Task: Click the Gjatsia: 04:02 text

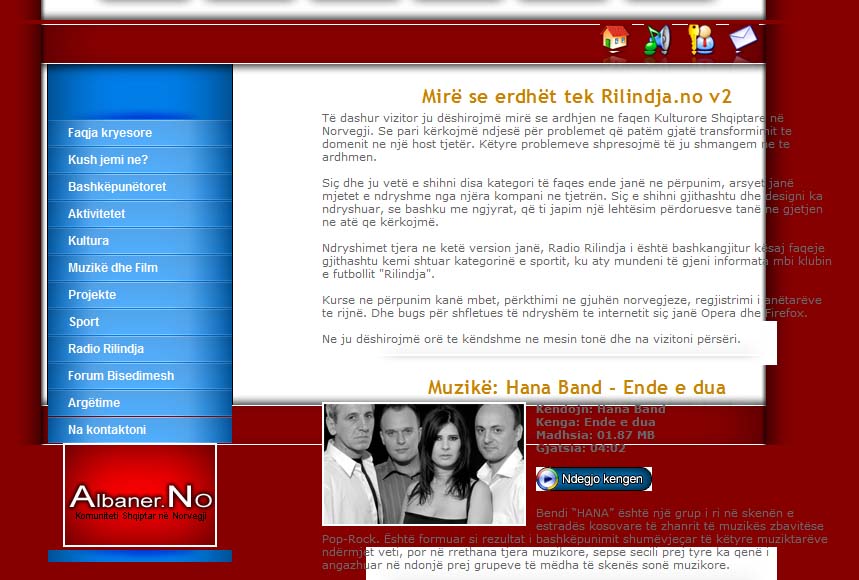Action: [581, 449]
